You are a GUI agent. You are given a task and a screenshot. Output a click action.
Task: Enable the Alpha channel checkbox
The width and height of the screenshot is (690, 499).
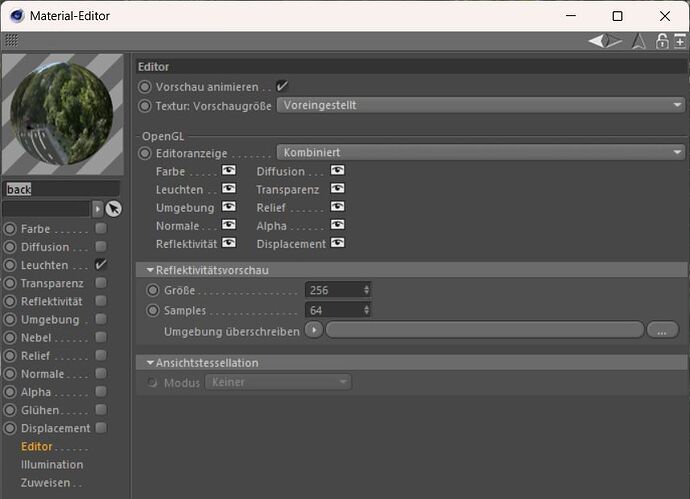[x=101, y=391]
